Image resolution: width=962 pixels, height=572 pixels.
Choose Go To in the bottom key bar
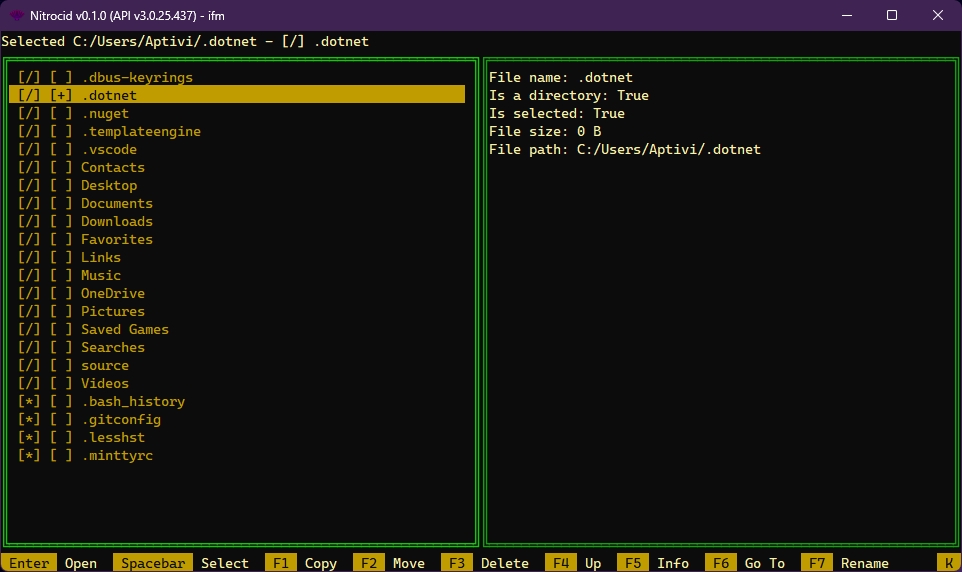click(x=764, y=563)
